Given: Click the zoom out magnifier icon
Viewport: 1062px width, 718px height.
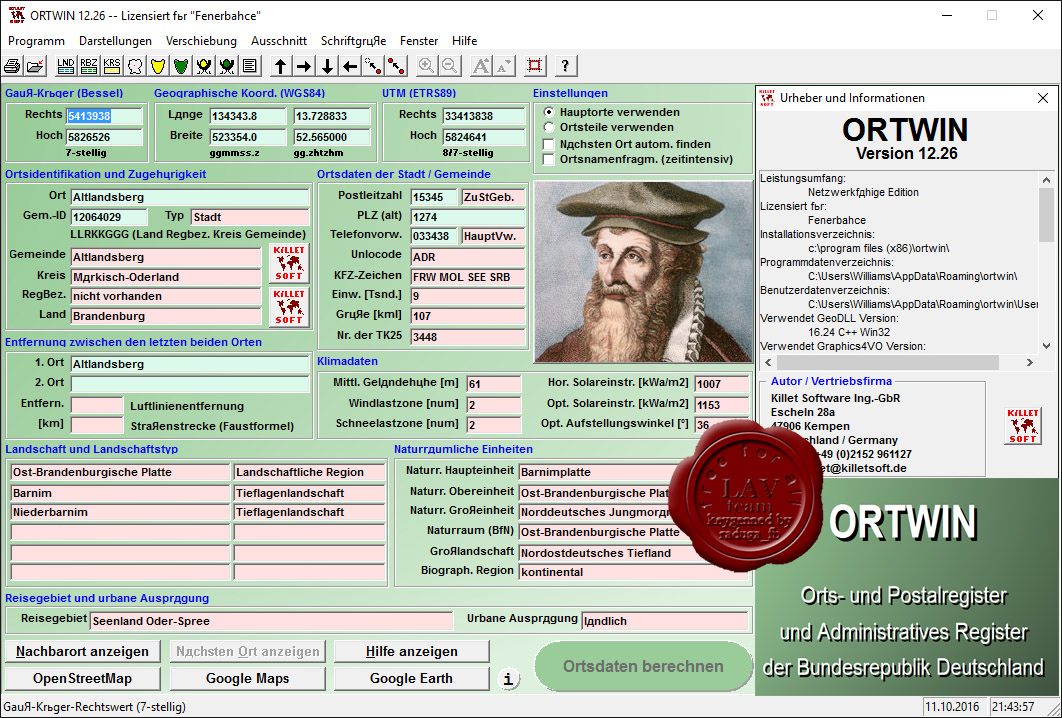Looking at the screenshot, I should pos(450,66).
